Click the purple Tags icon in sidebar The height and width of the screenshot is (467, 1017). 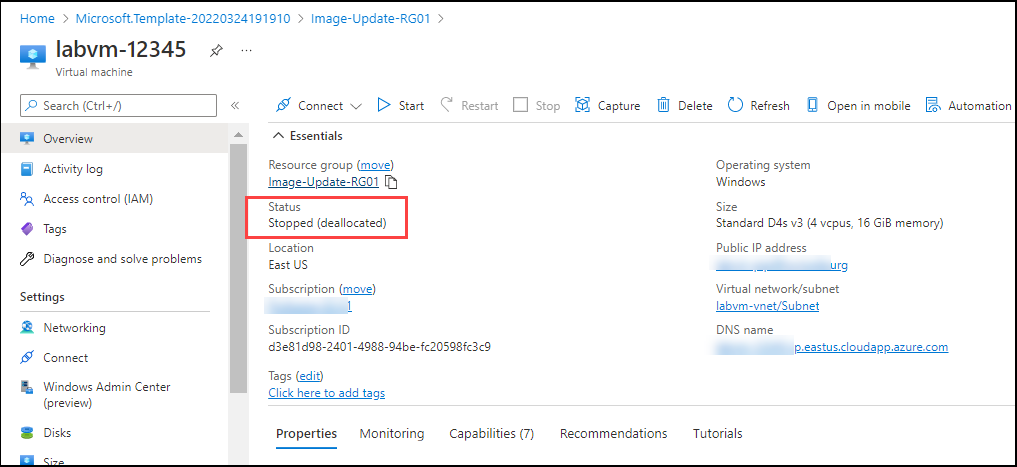click(x=27, y=229)
